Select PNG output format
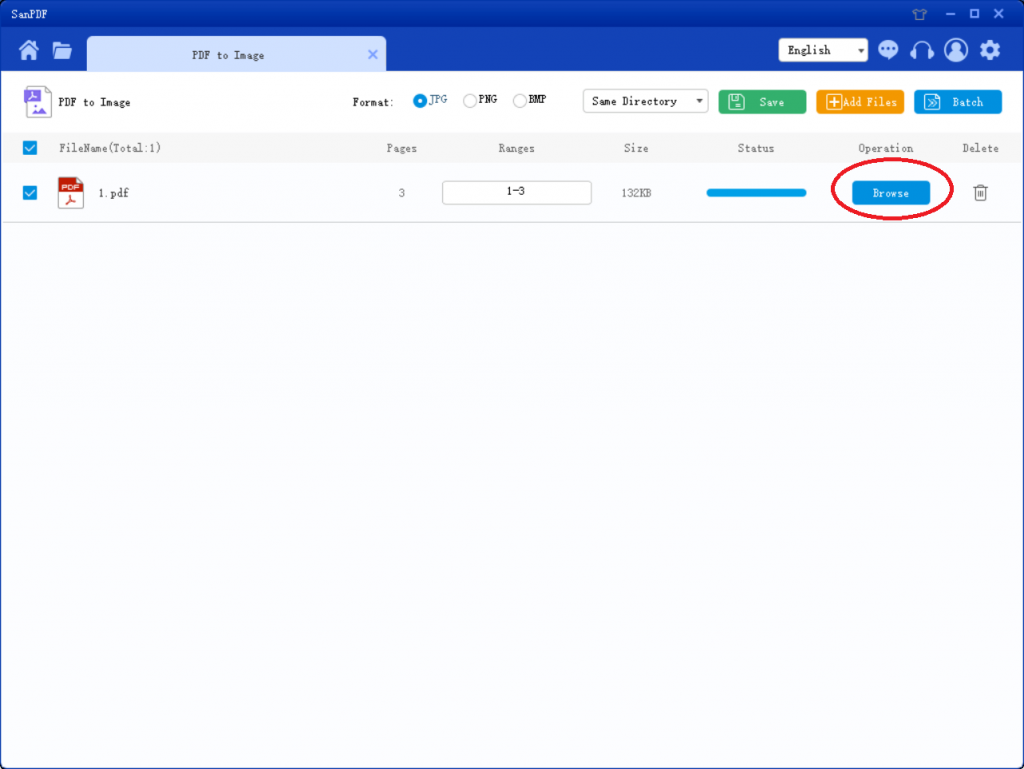Viewport: 1024px width, 769px height. (x=470, y=101)
